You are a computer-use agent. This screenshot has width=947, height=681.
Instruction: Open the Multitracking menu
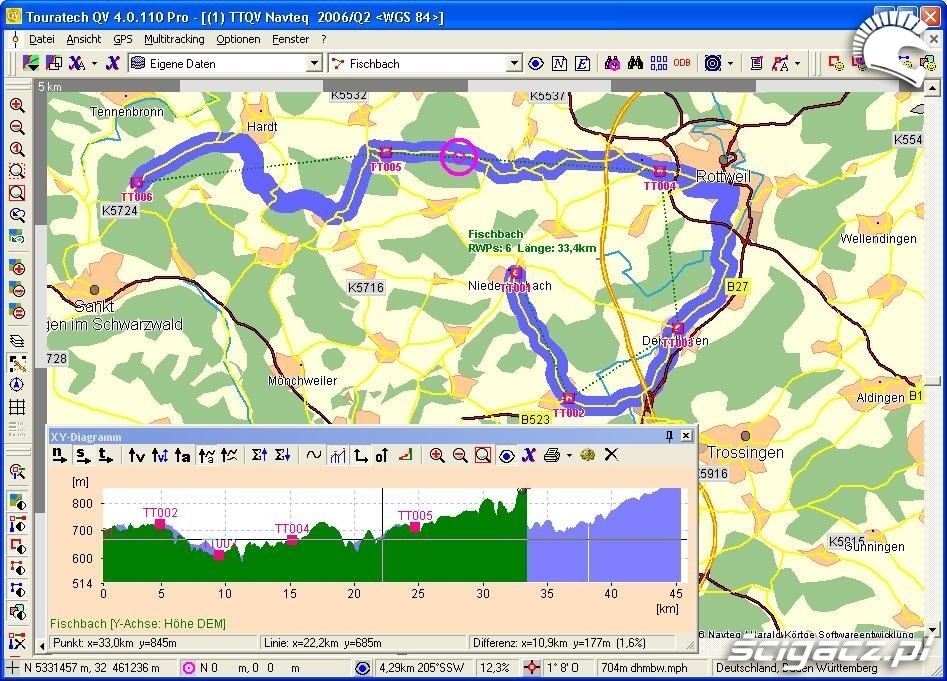tap(173, 39)
